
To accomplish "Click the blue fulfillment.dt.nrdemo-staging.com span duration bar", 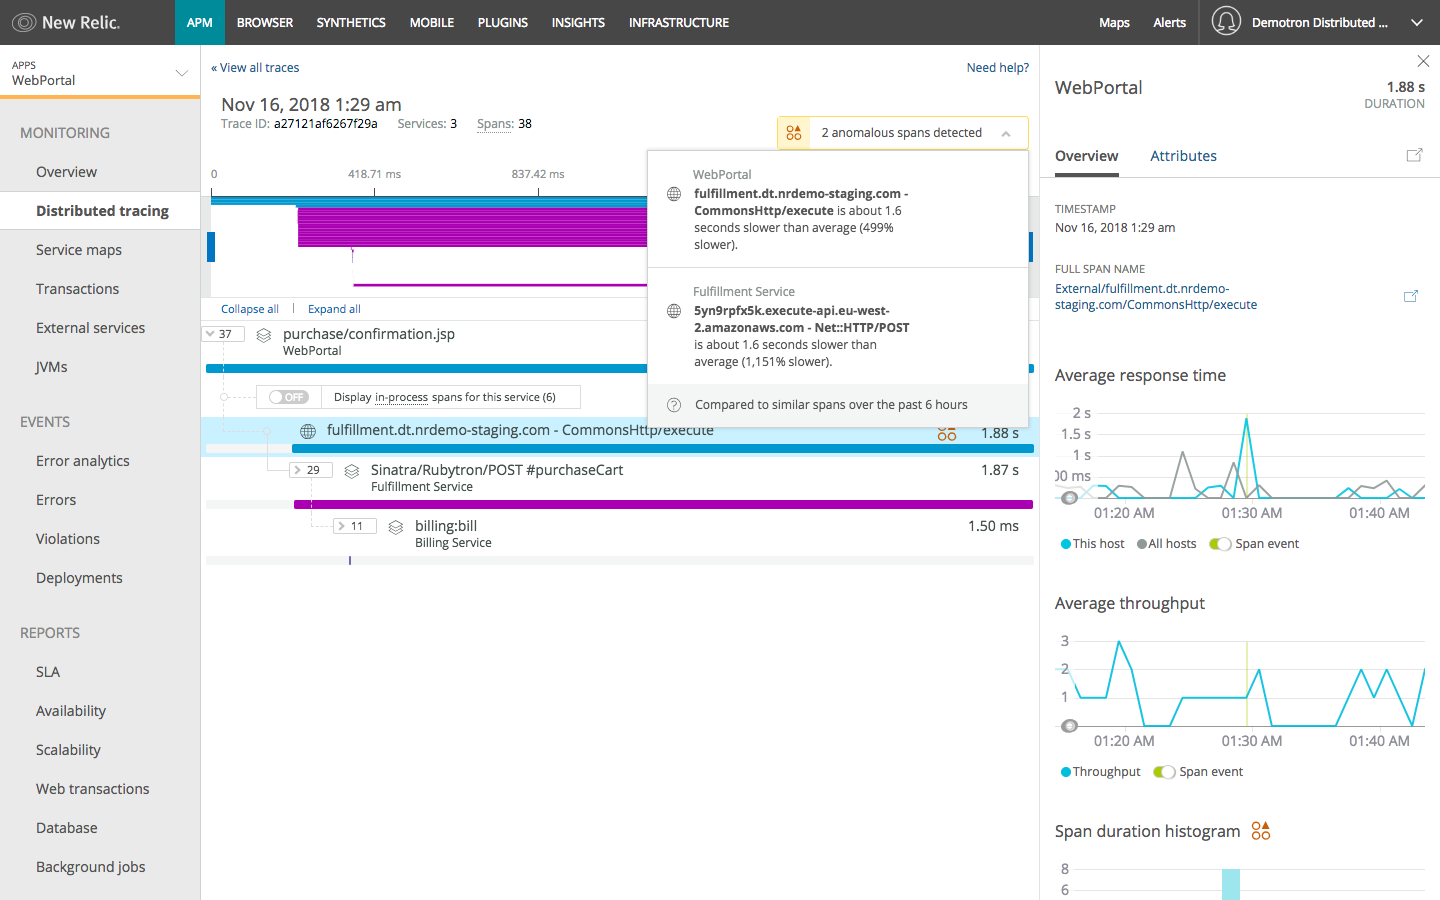I will 662,449.
